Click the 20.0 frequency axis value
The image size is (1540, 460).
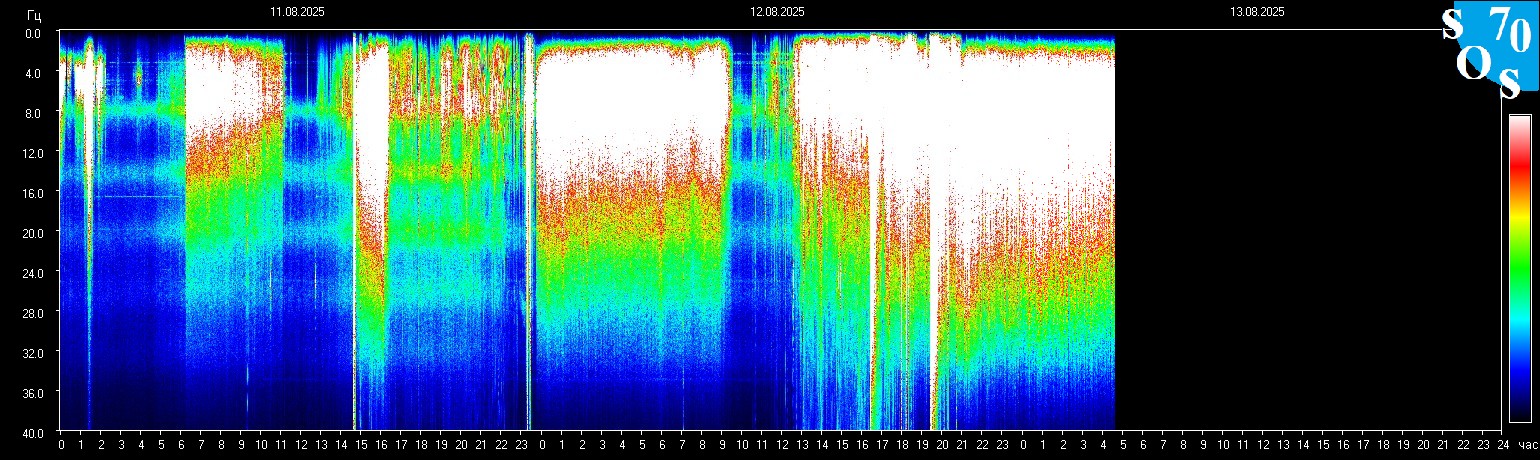click(x=32, y=232)
